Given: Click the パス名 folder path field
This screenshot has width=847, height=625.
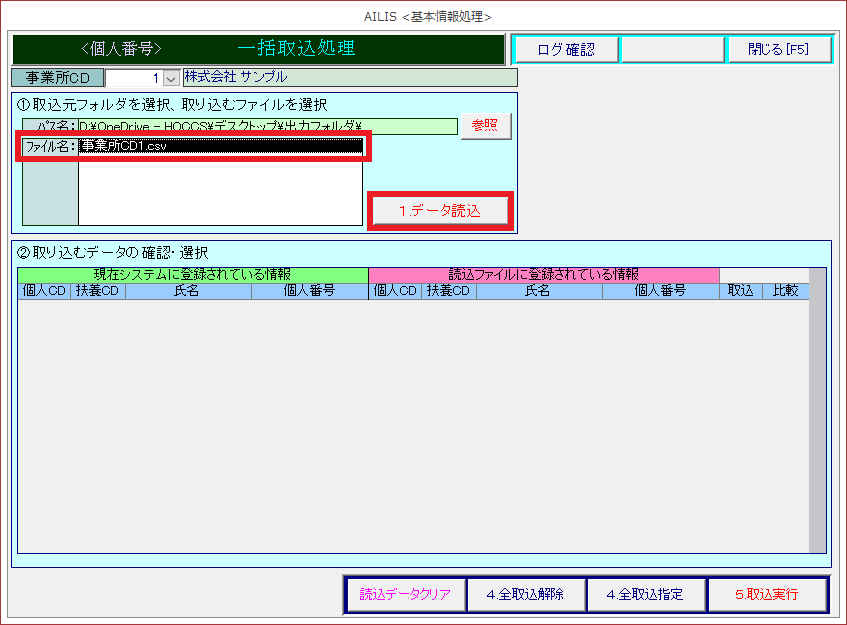Looking at the screenshot, I should pos(267,126).
